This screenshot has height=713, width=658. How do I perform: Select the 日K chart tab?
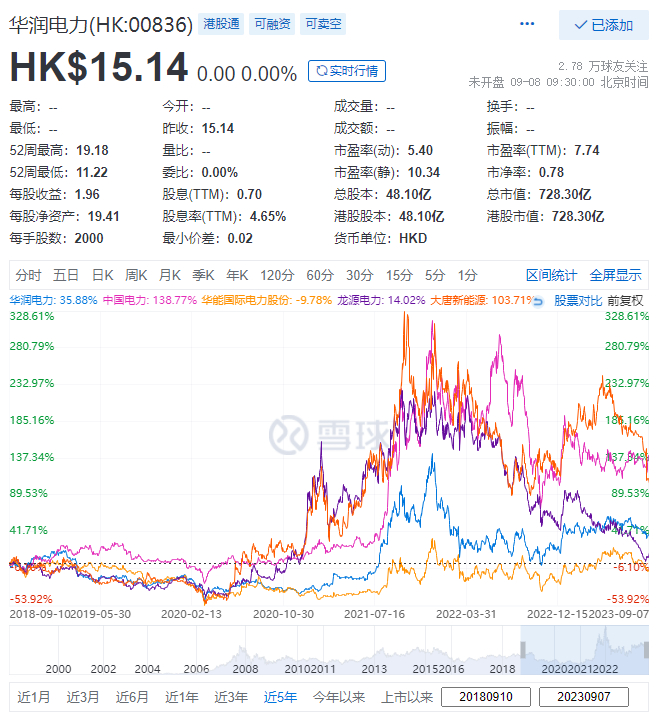[x=103, y=275]
